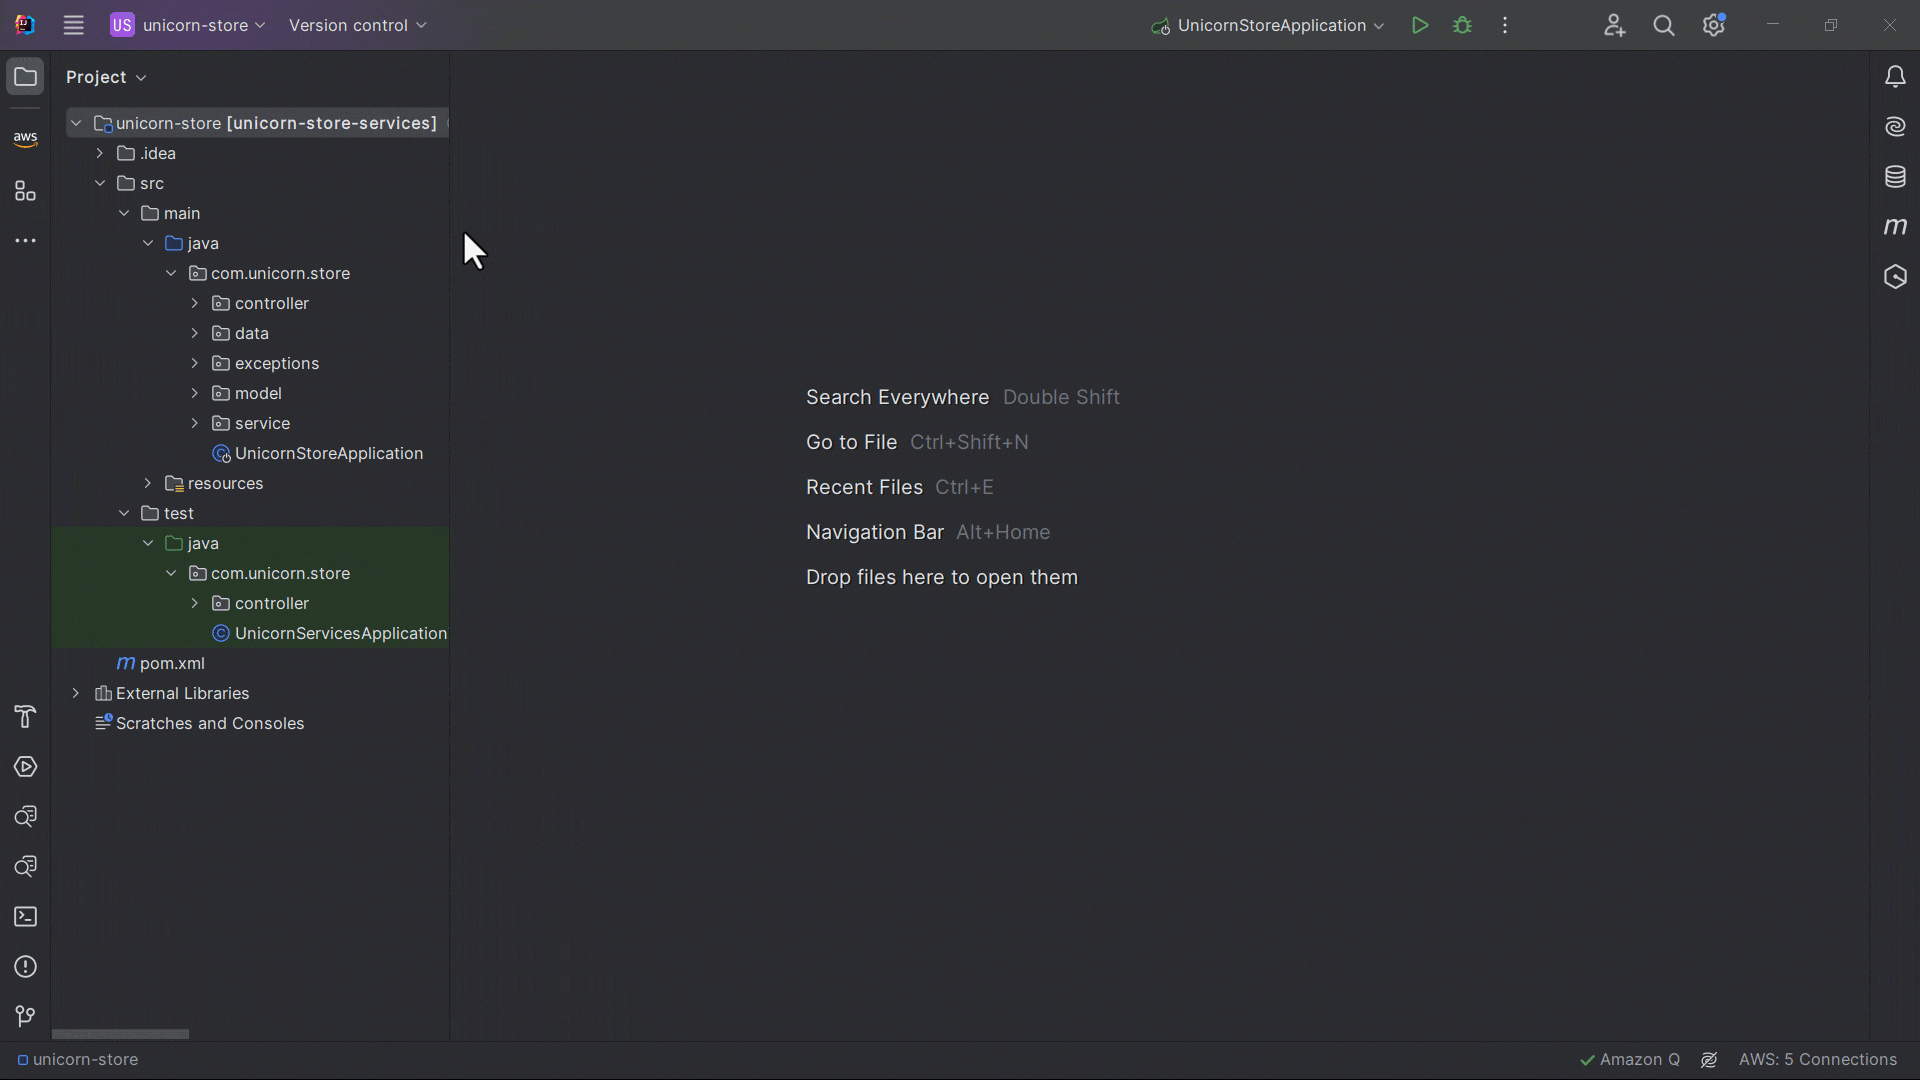This screenshot has width=1920, height=1080.
Task: Open the main hamburger menu
Action: pyautogui.click(x=73, y=25)
